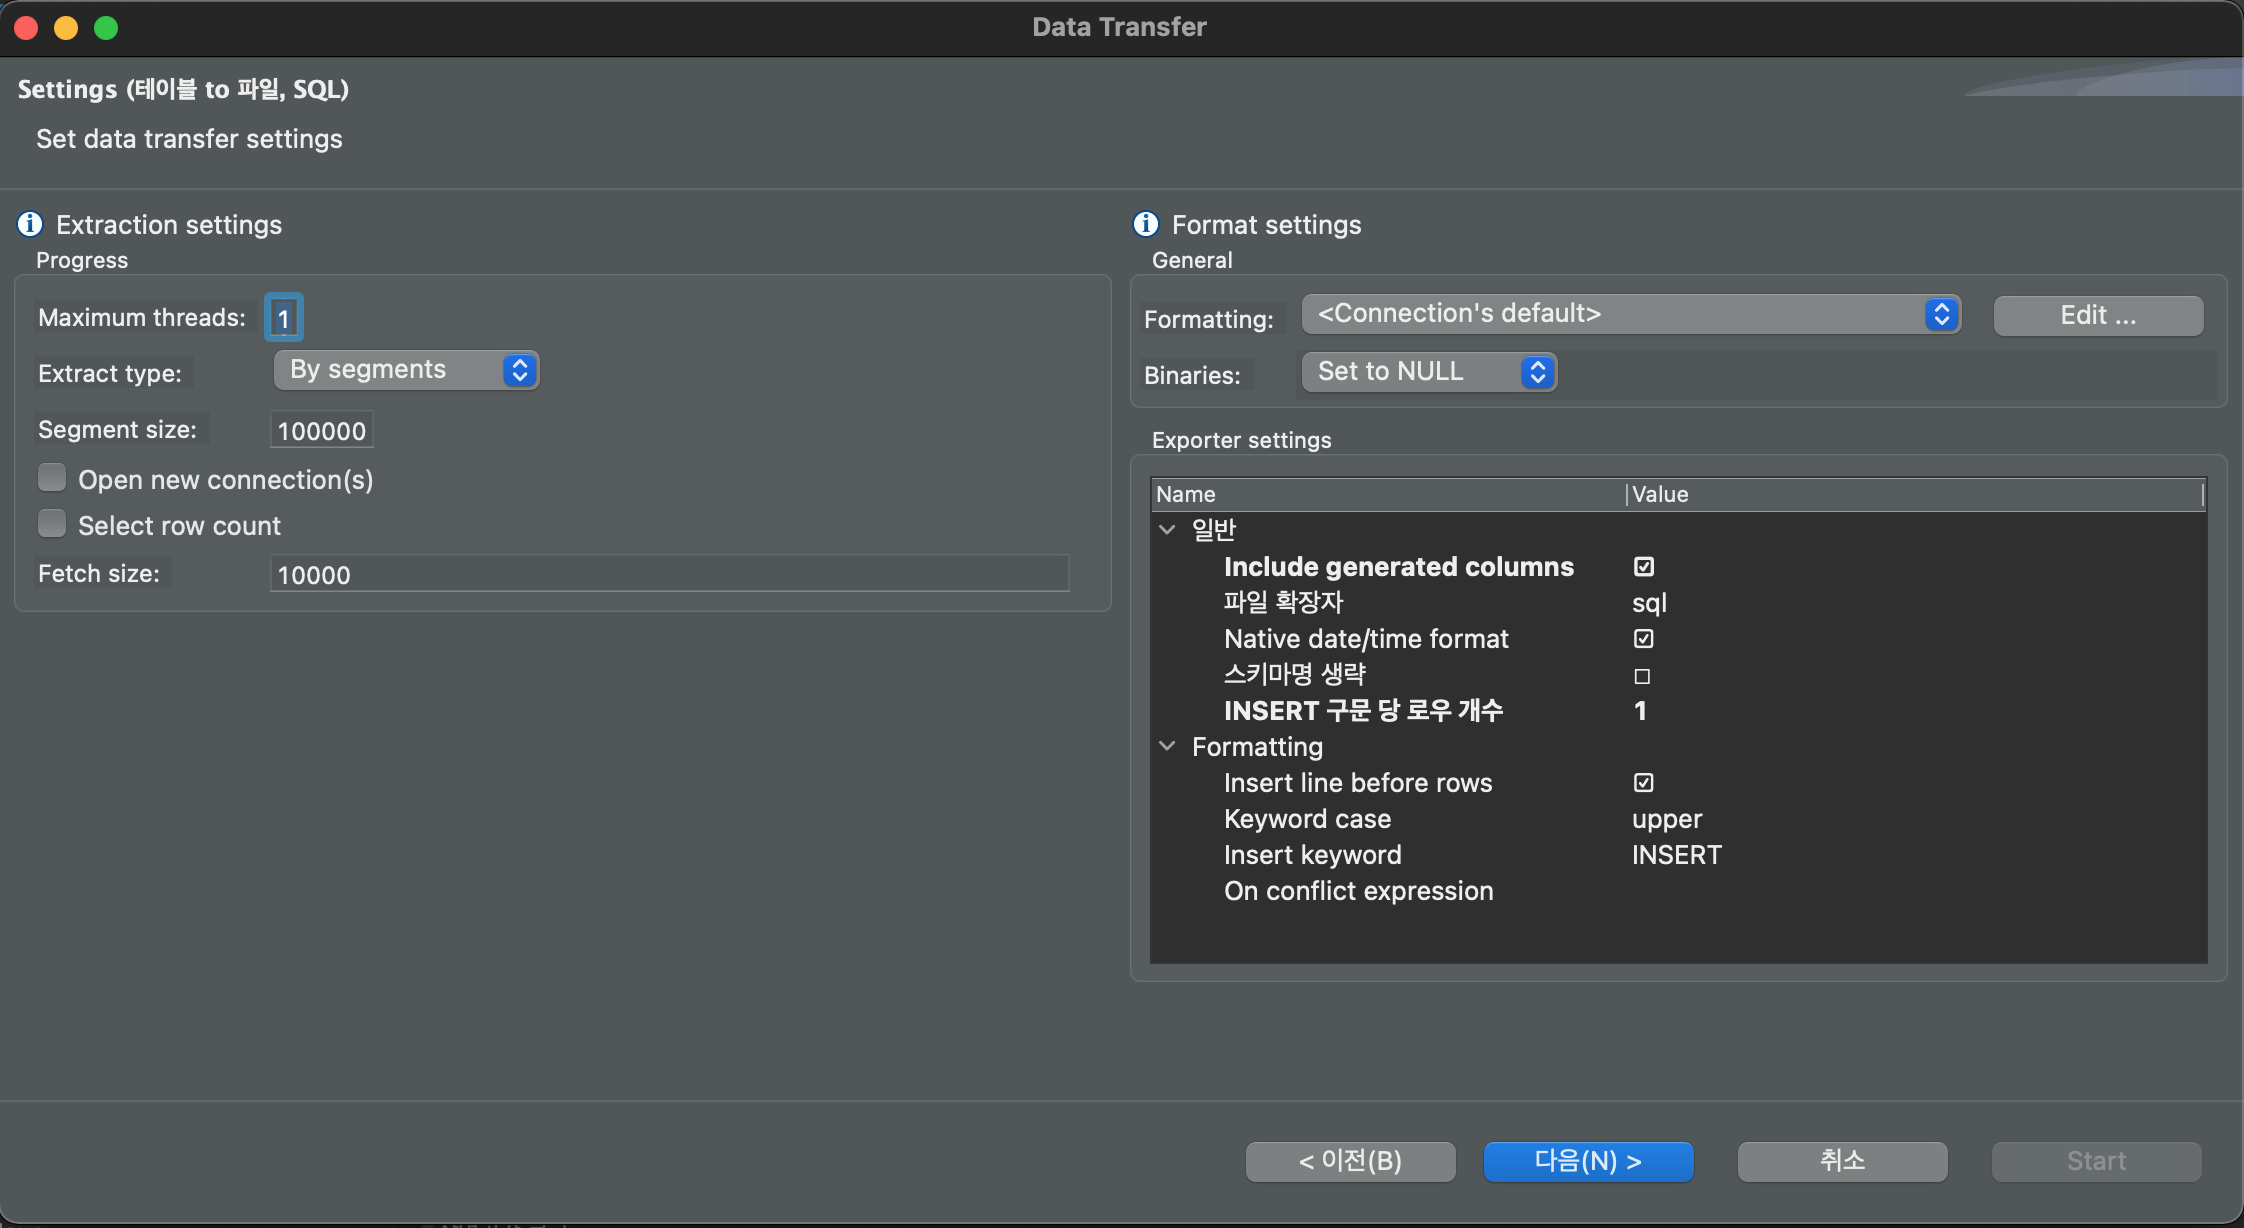Open the Binaries Set to NULL dropdown

pyautogui.click(x=1429, y=372)
